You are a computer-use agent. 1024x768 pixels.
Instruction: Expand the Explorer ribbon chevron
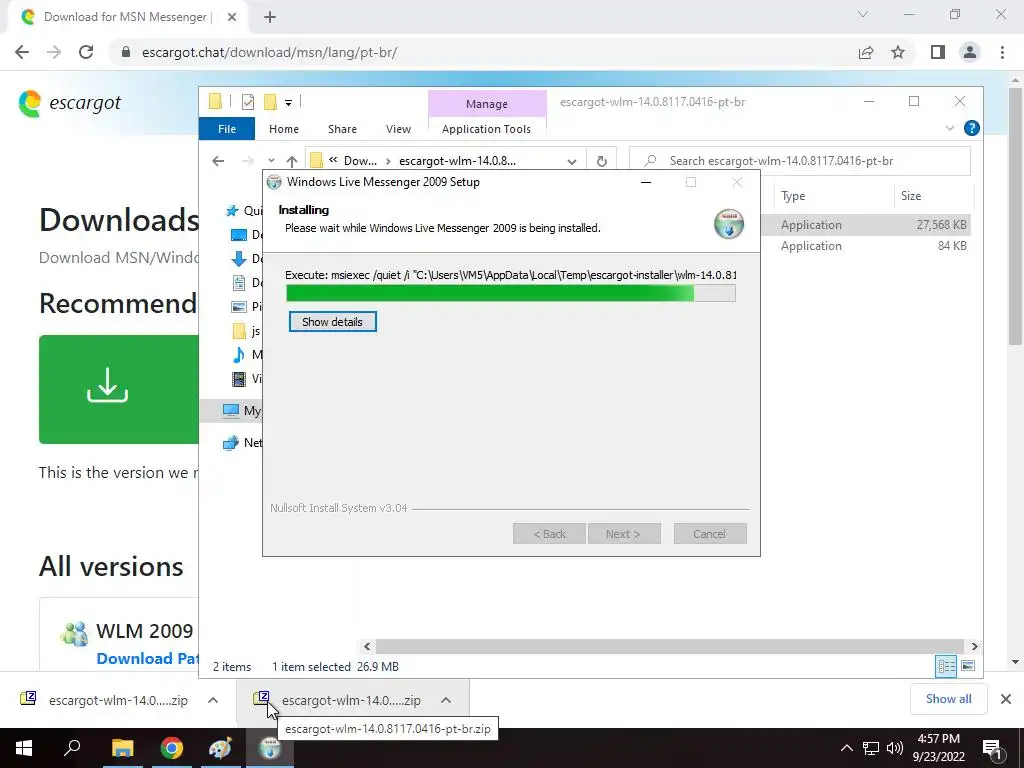(950, 129)
